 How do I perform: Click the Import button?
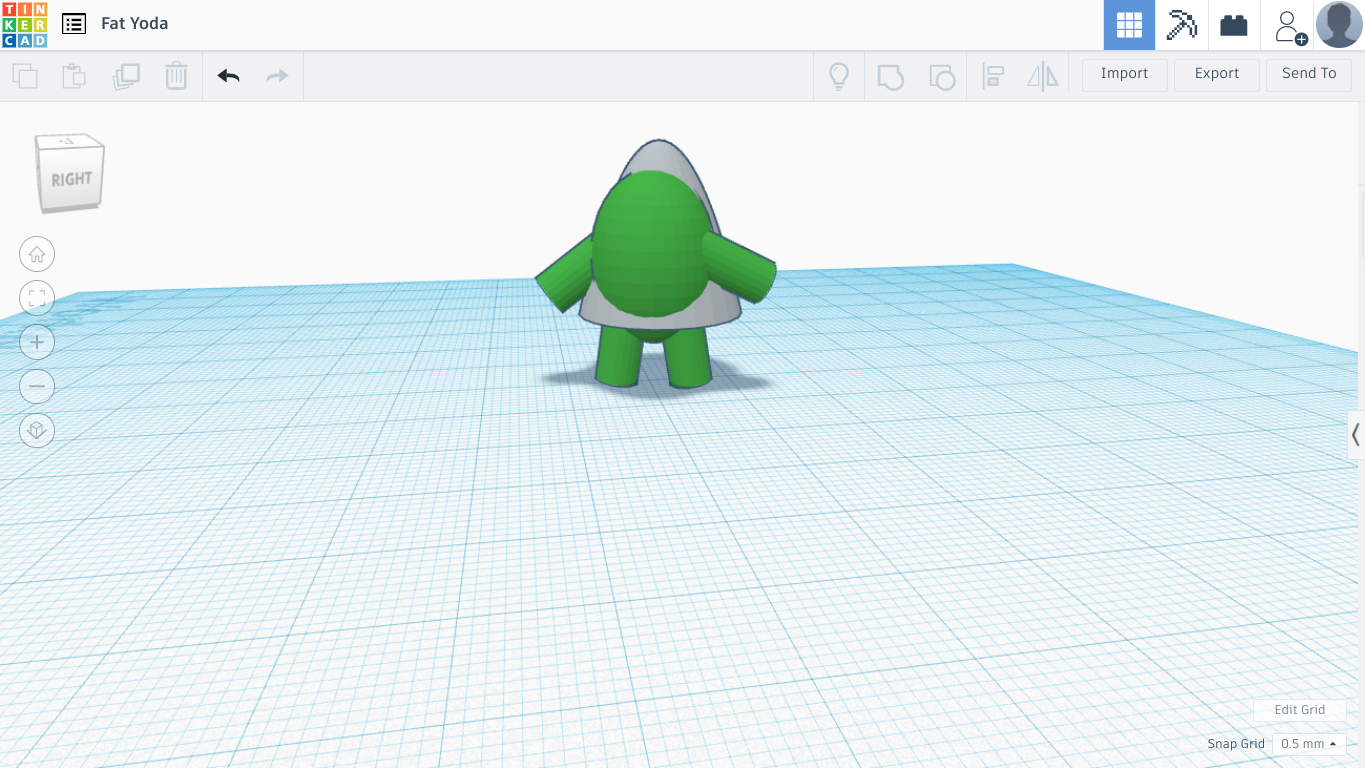(x=1125, y=74)
